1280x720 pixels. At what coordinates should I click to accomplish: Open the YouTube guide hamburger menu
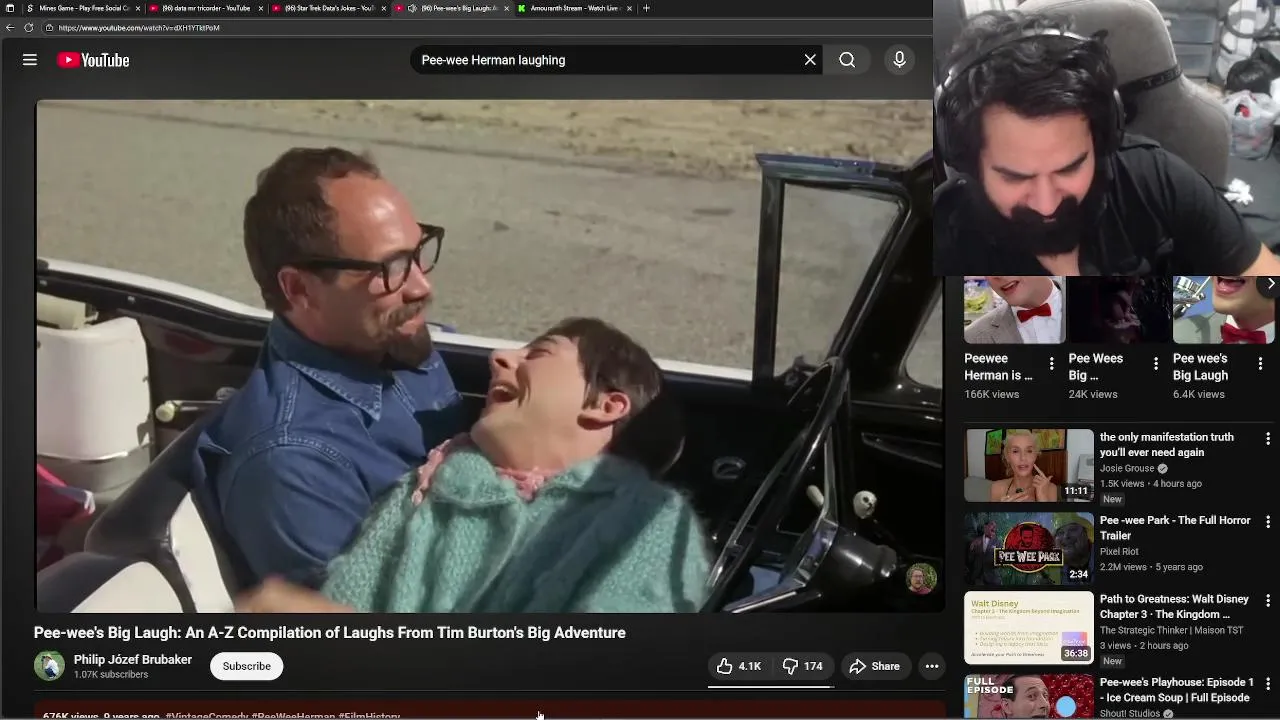(30, 60)
